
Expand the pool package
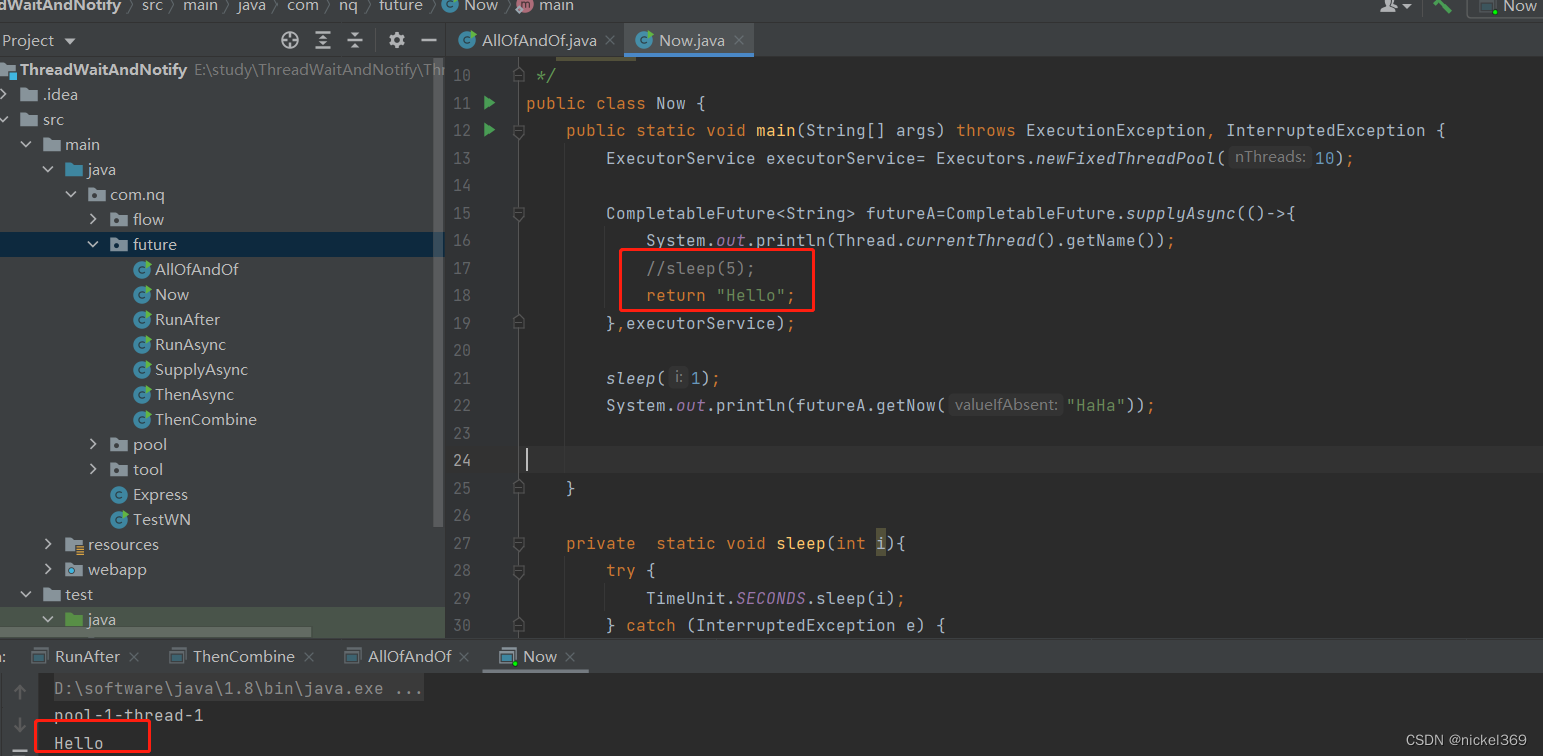pos(93,445)
